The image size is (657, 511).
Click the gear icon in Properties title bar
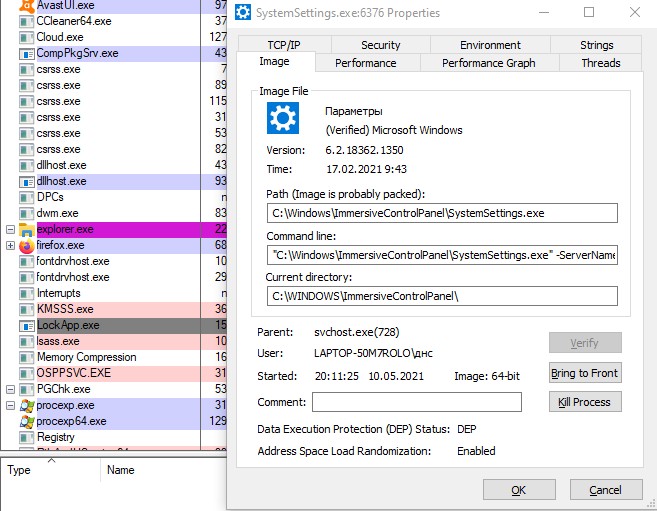243,12
